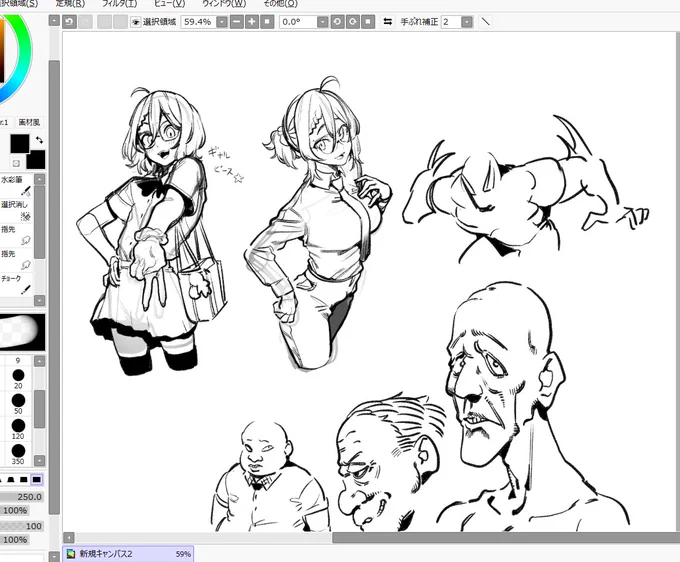Viewport: 680px width, 562px height.
Task: Switch to 新規キャンバス2 canvas tab
Action: pos(128,554)
